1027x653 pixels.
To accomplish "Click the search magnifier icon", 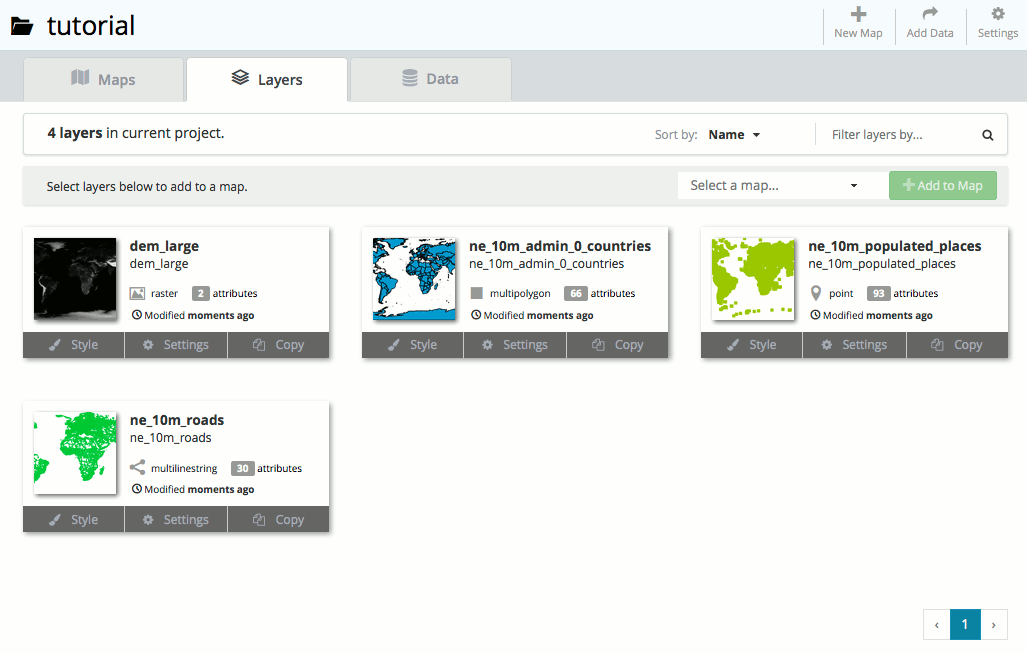I will point(987,135).
